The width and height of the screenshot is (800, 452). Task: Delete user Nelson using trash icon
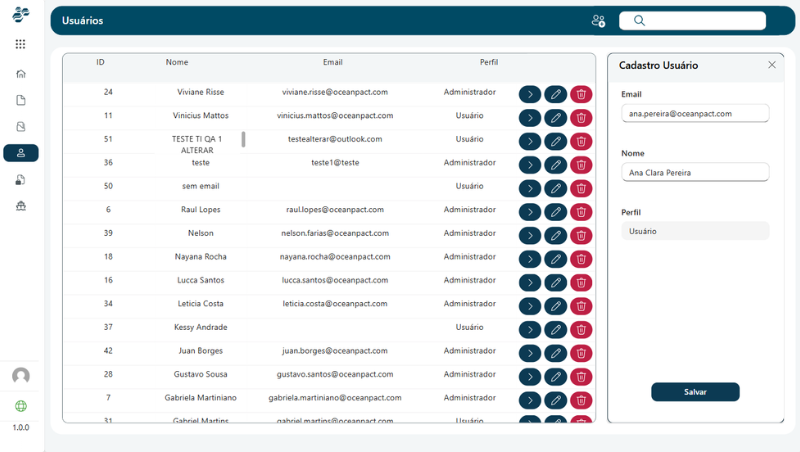click(x=581, y=234)
